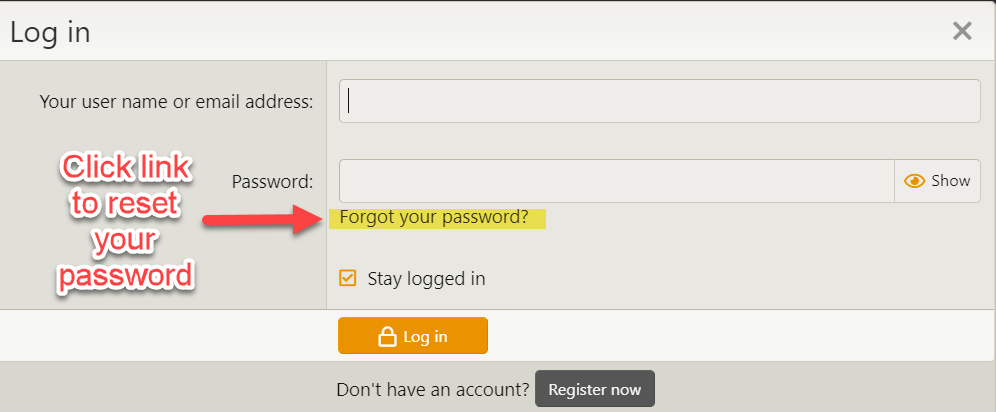Image resolution: width=996 pixels, height=412 pixels.
Task: Click the orange eye icon
Action: click(x=914, y=181)
